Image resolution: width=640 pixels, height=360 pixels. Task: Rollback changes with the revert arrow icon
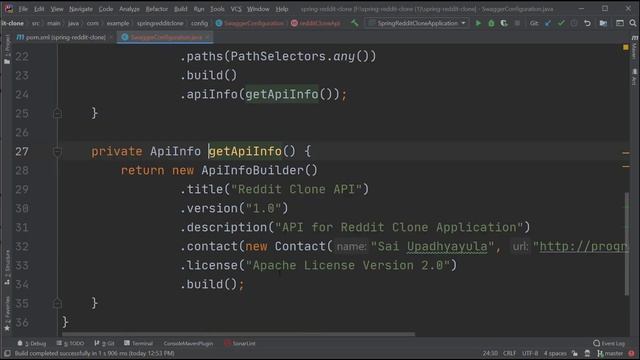pyautogui.click(x=587, y=23)
